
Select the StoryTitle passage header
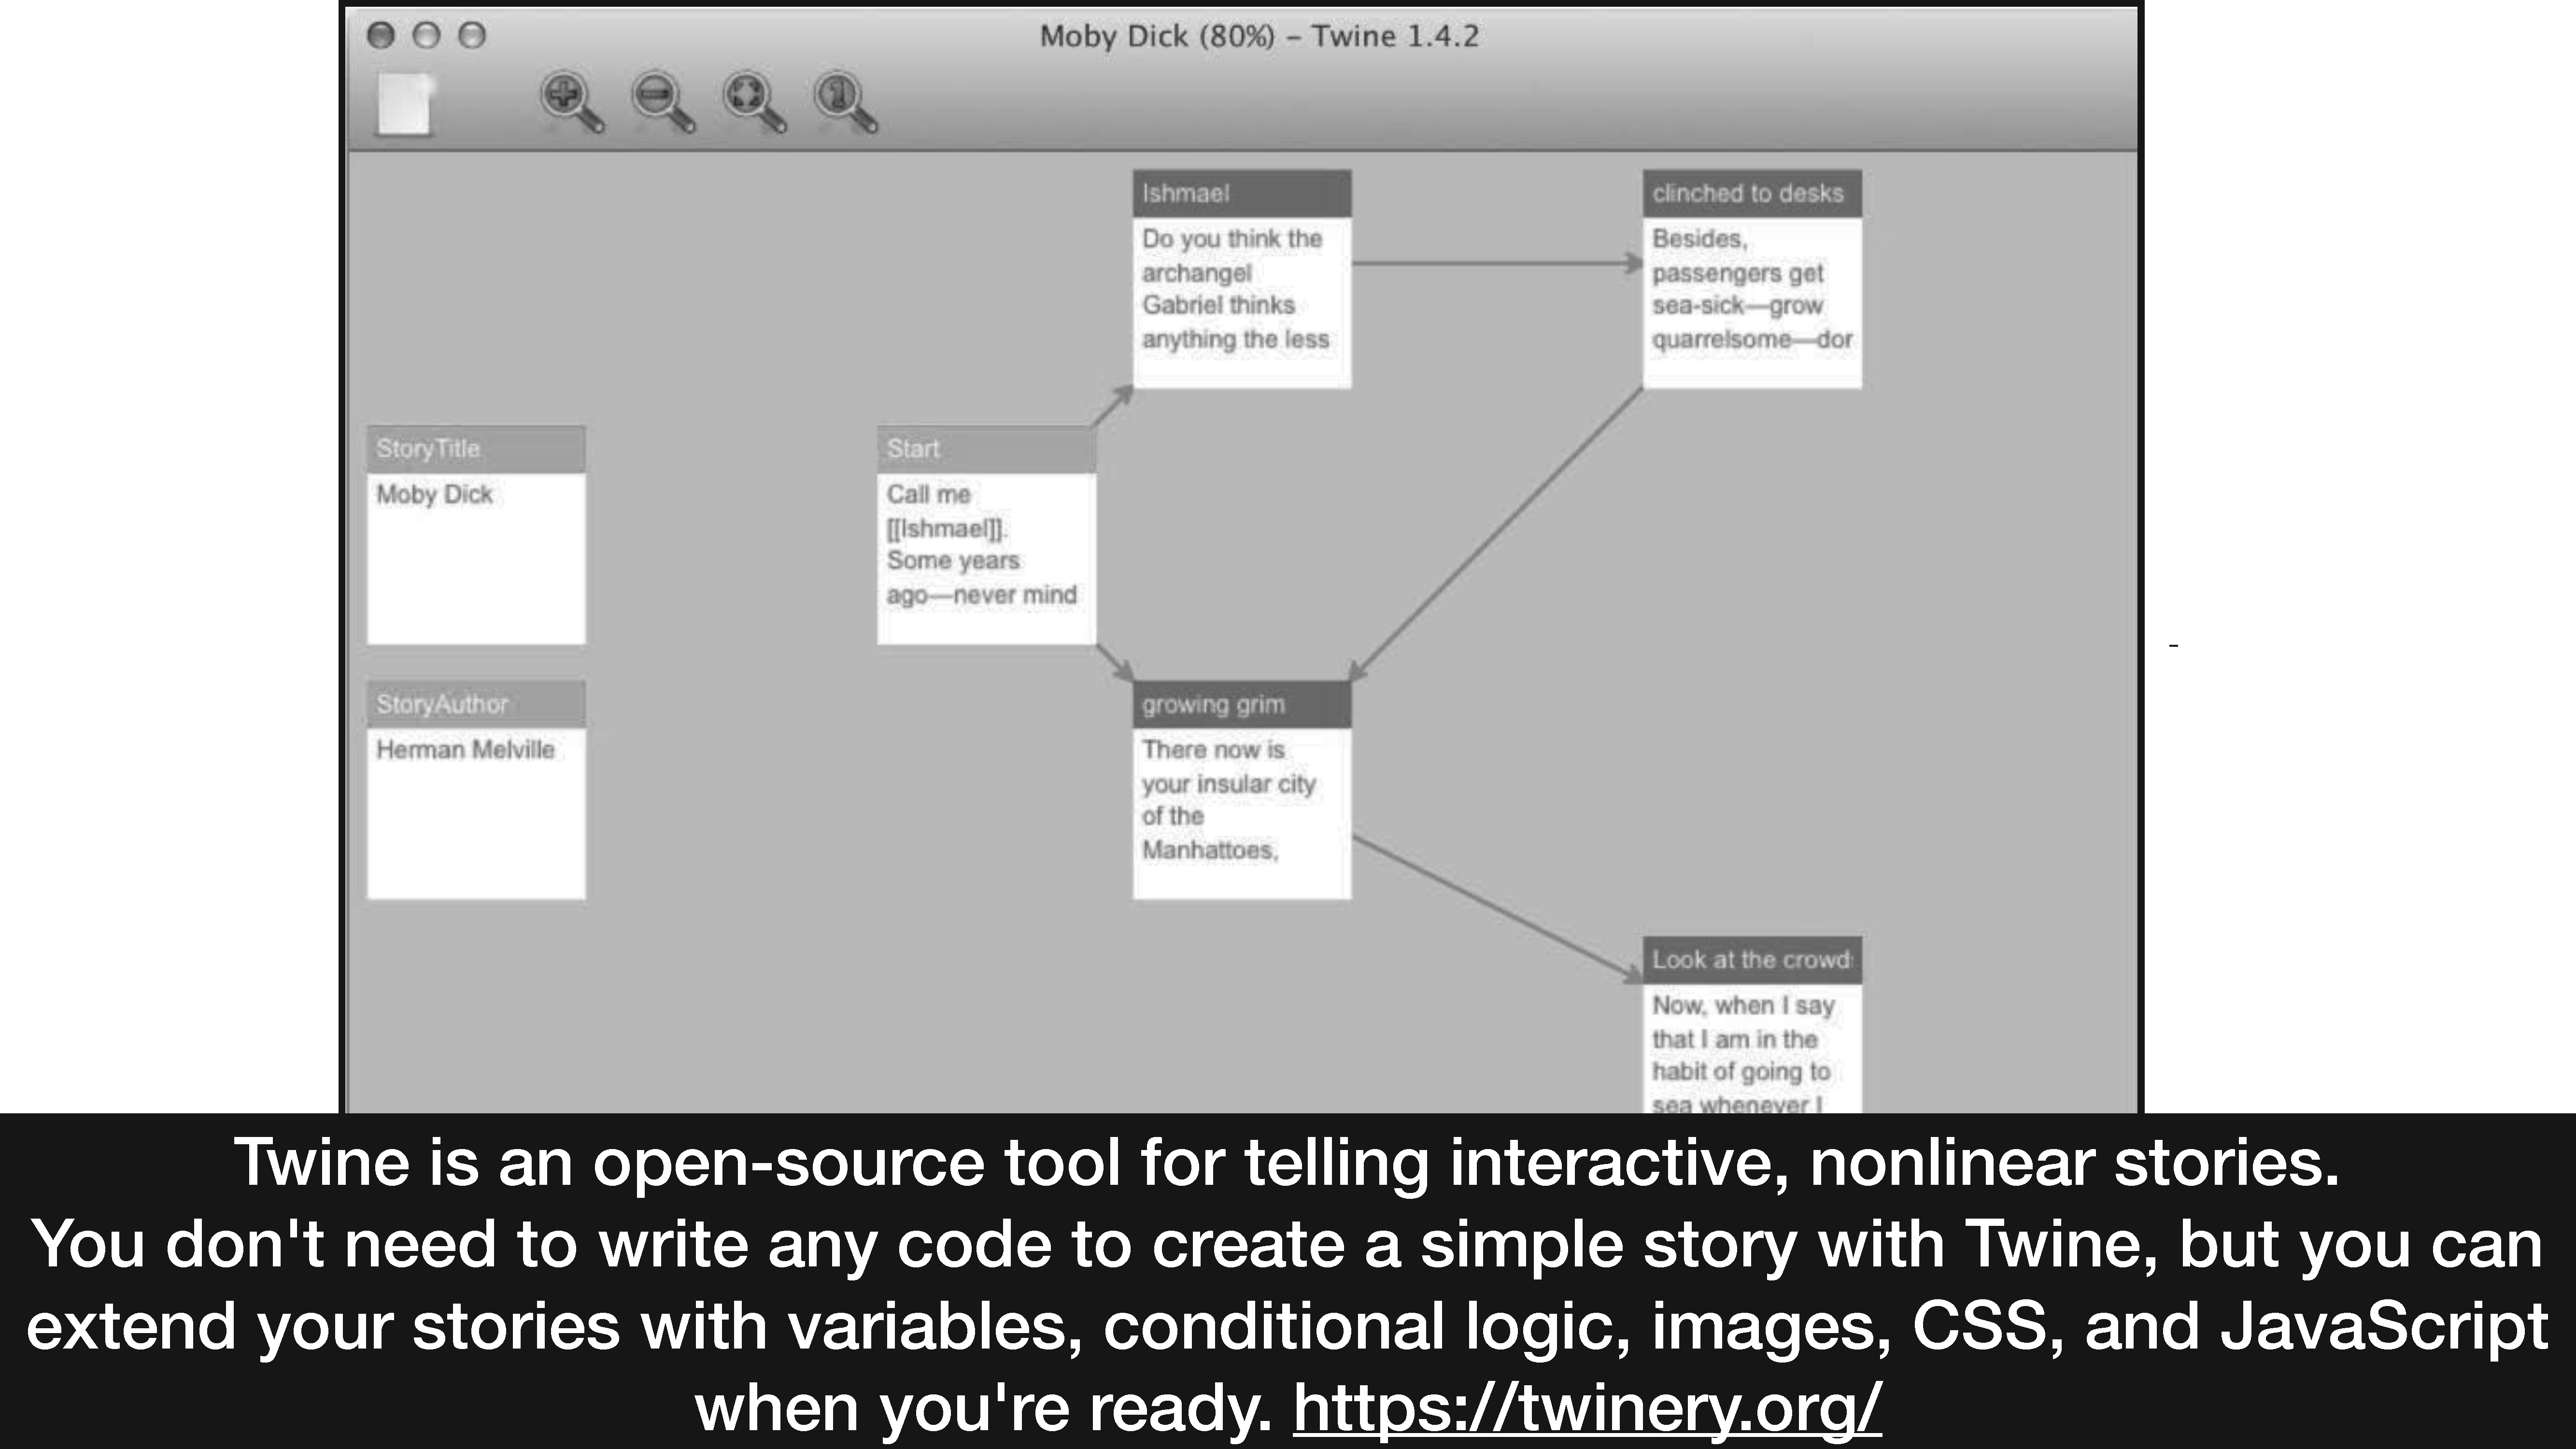[476, 449]
